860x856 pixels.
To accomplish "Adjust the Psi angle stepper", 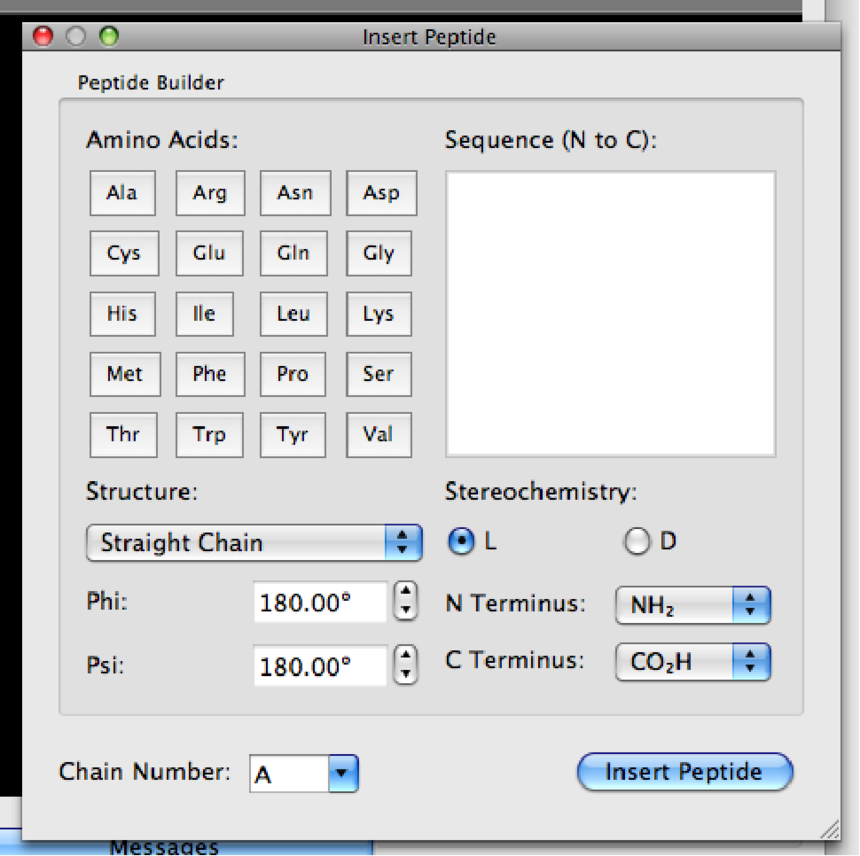I will (x=405, y=664).
